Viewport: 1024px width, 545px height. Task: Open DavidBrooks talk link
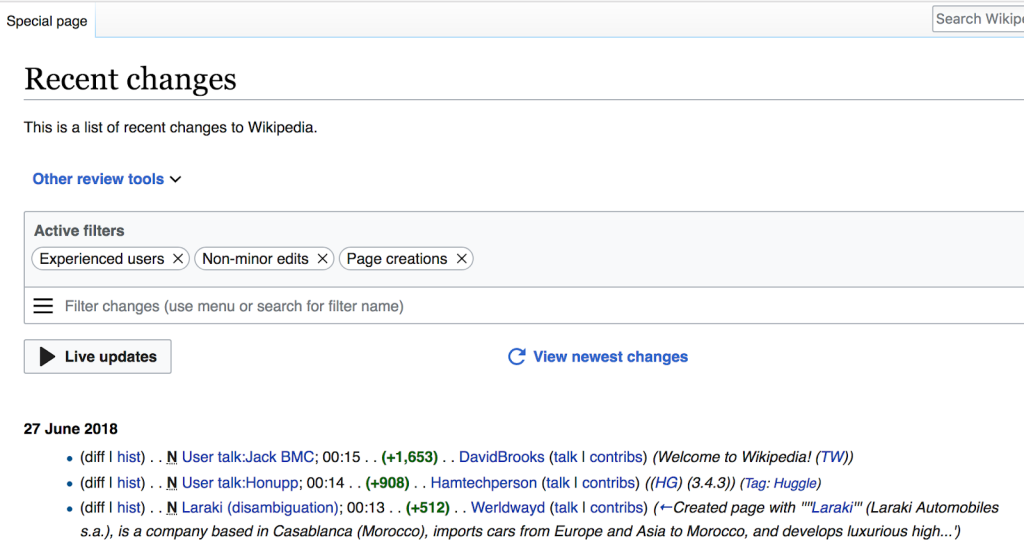click(x=566, y=457)
